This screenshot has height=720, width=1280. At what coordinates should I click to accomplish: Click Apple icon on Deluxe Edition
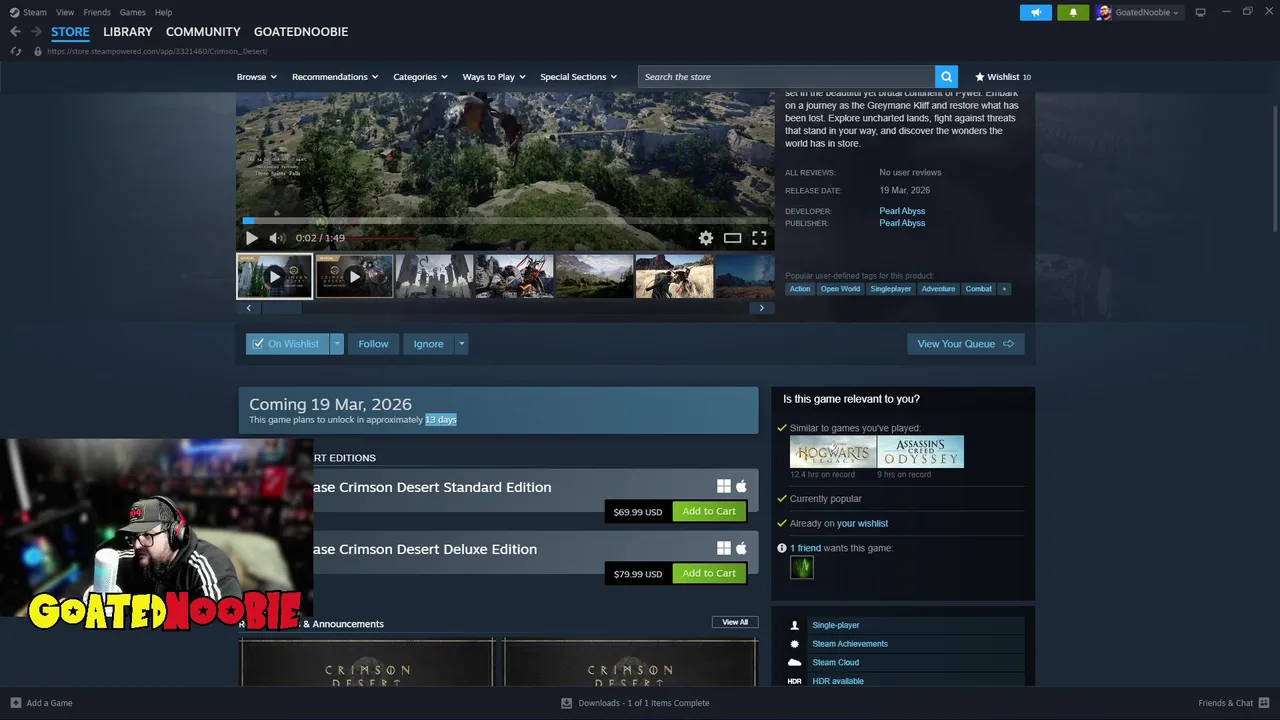coord(741,548)
